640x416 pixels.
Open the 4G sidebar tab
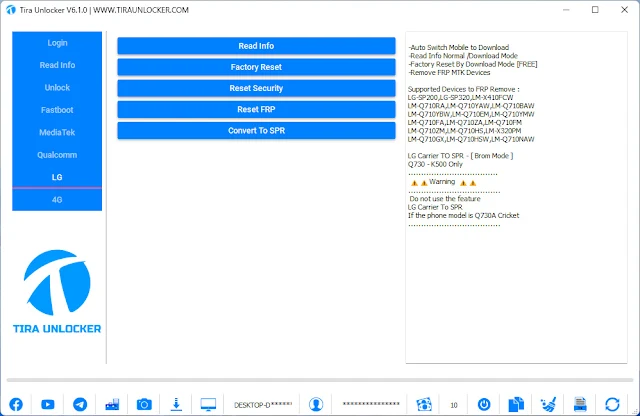(x=57, y=200)
